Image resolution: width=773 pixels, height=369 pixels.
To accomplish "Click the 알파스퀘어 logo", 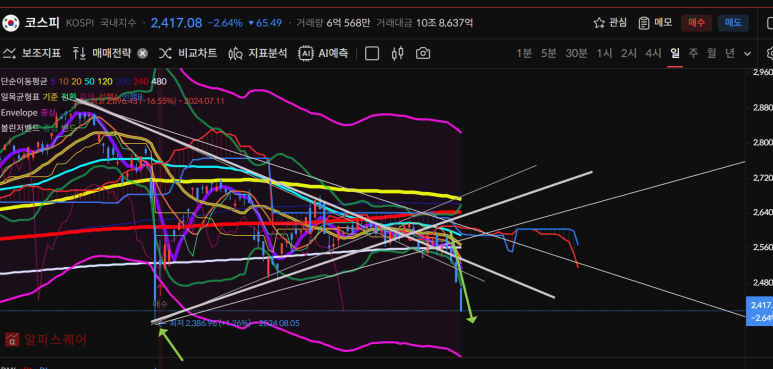I will pos(46,339).
